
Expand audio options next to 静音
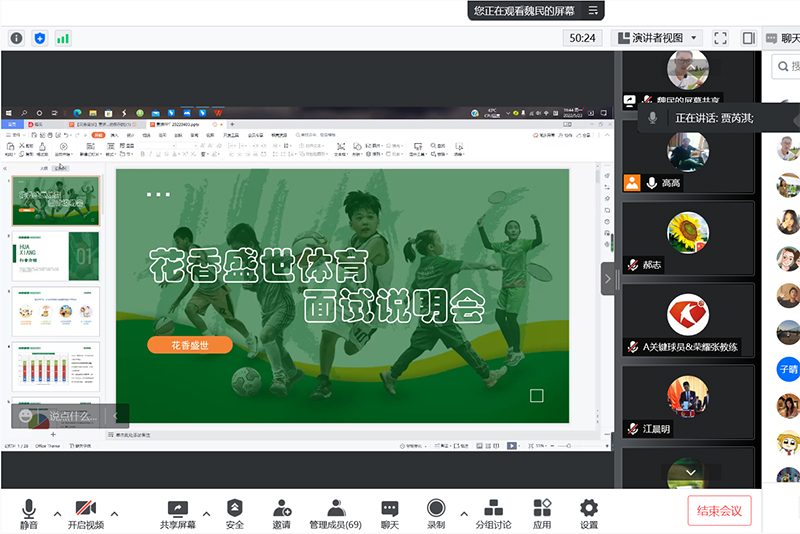tap(58, 514)
